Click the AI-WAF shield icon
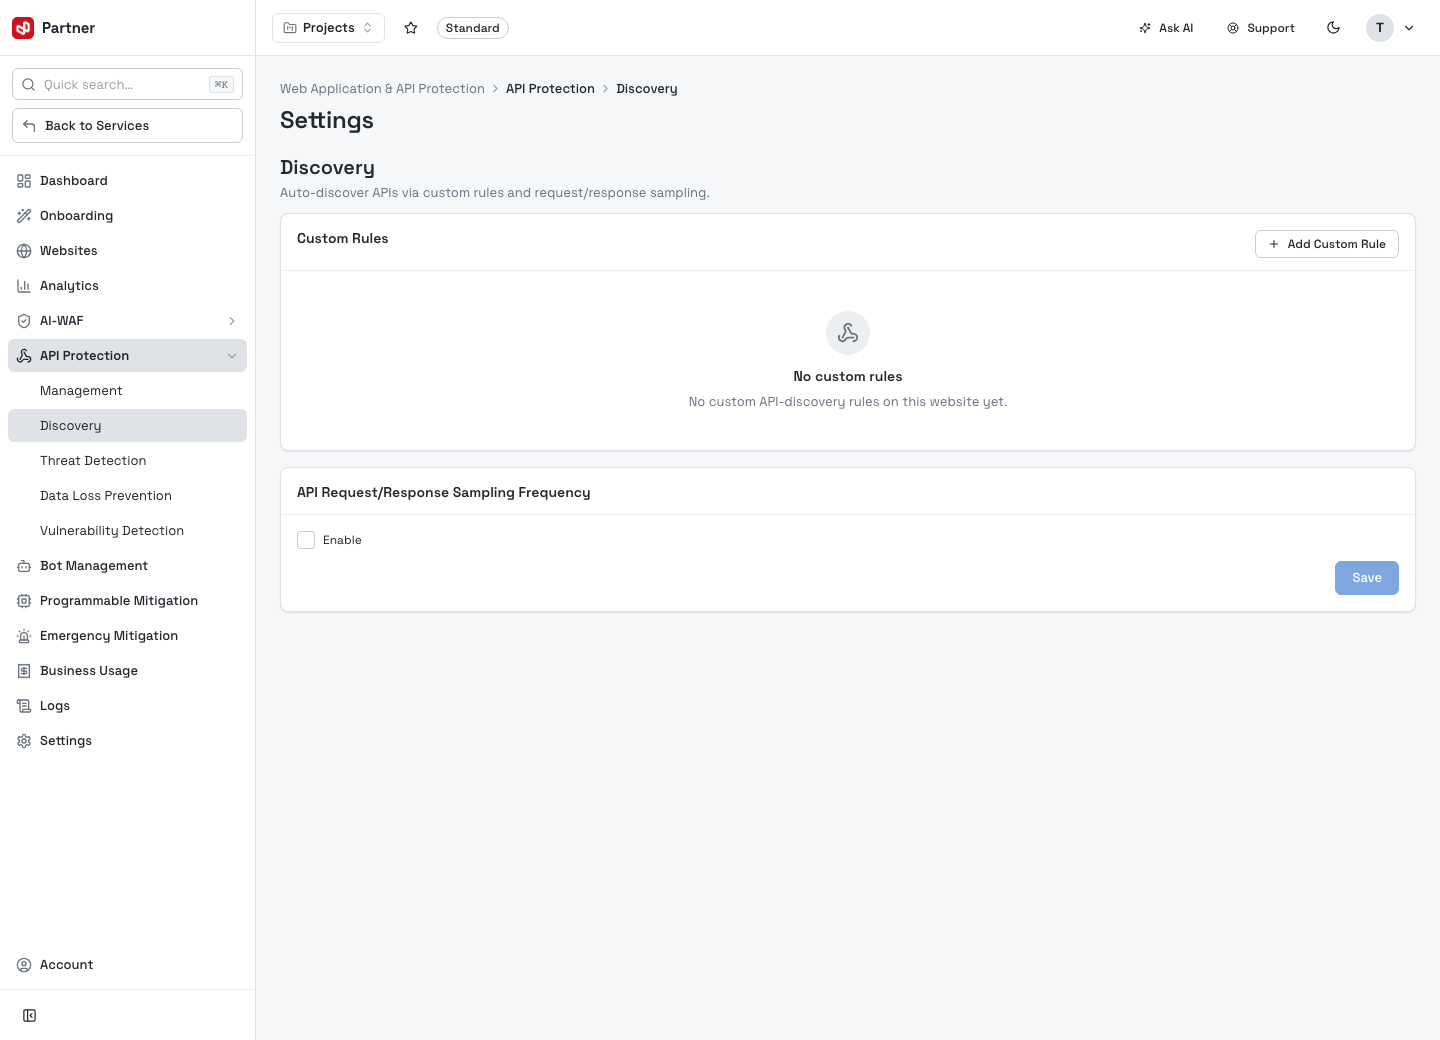The width and height of the screenshot is (1440, 1040). [24, 321]
